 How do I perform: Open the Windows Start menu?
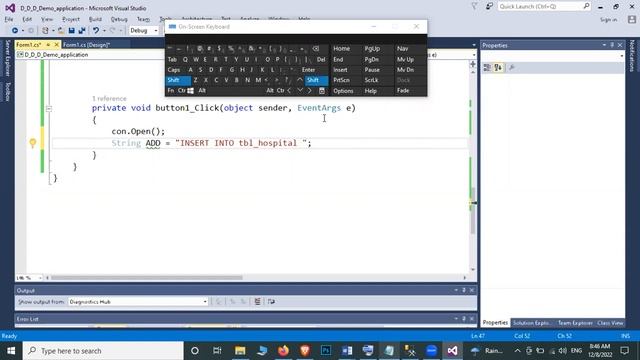(11, 351)
